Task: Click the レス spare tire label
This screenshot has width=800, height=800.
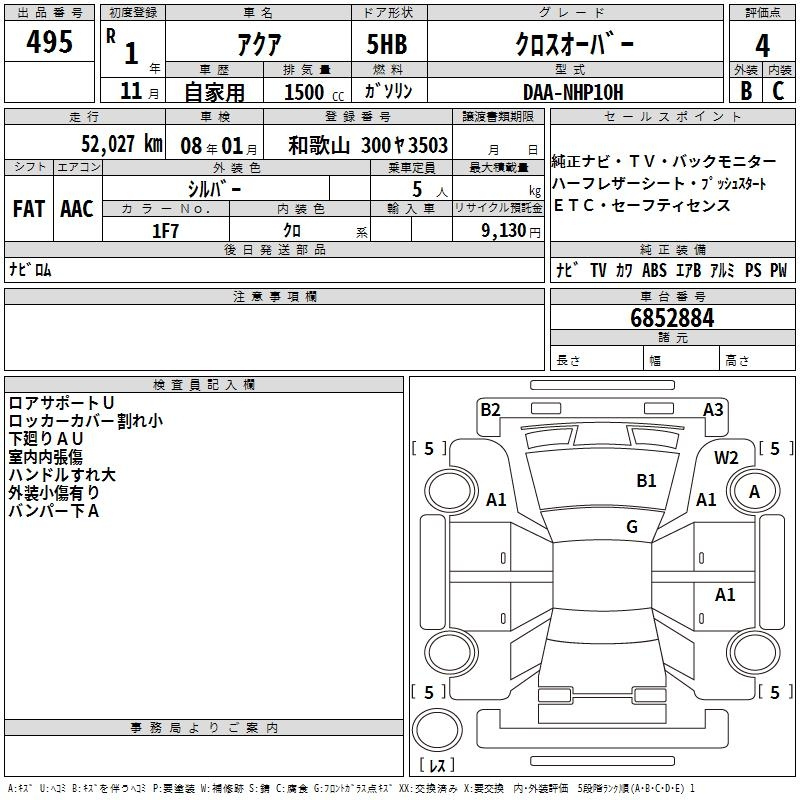Action: [437, 765]
